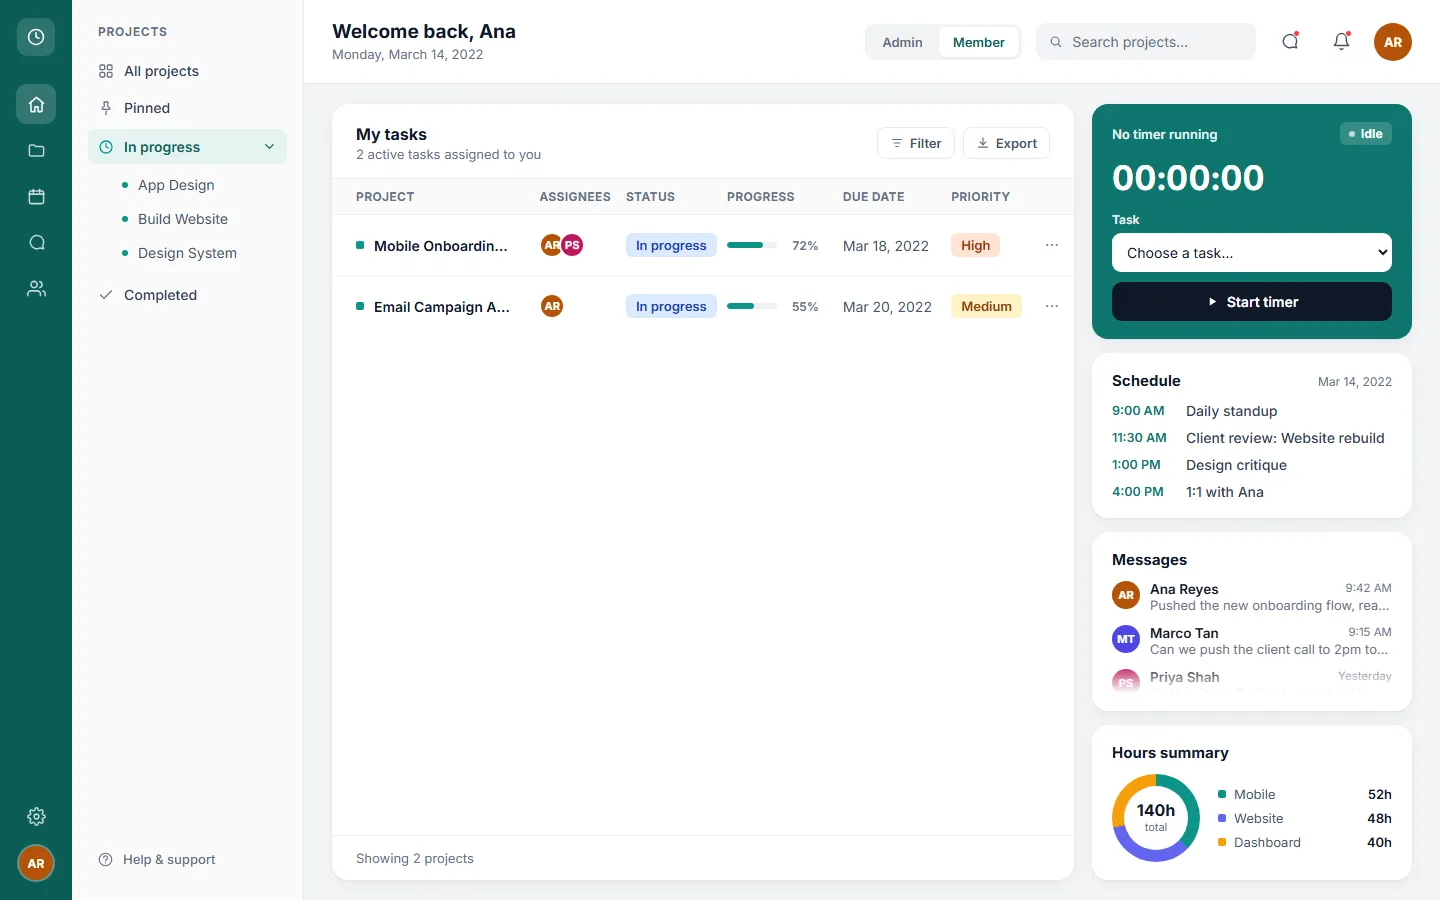
Task: Click the Filter button
Action: [x=916, y=143]
